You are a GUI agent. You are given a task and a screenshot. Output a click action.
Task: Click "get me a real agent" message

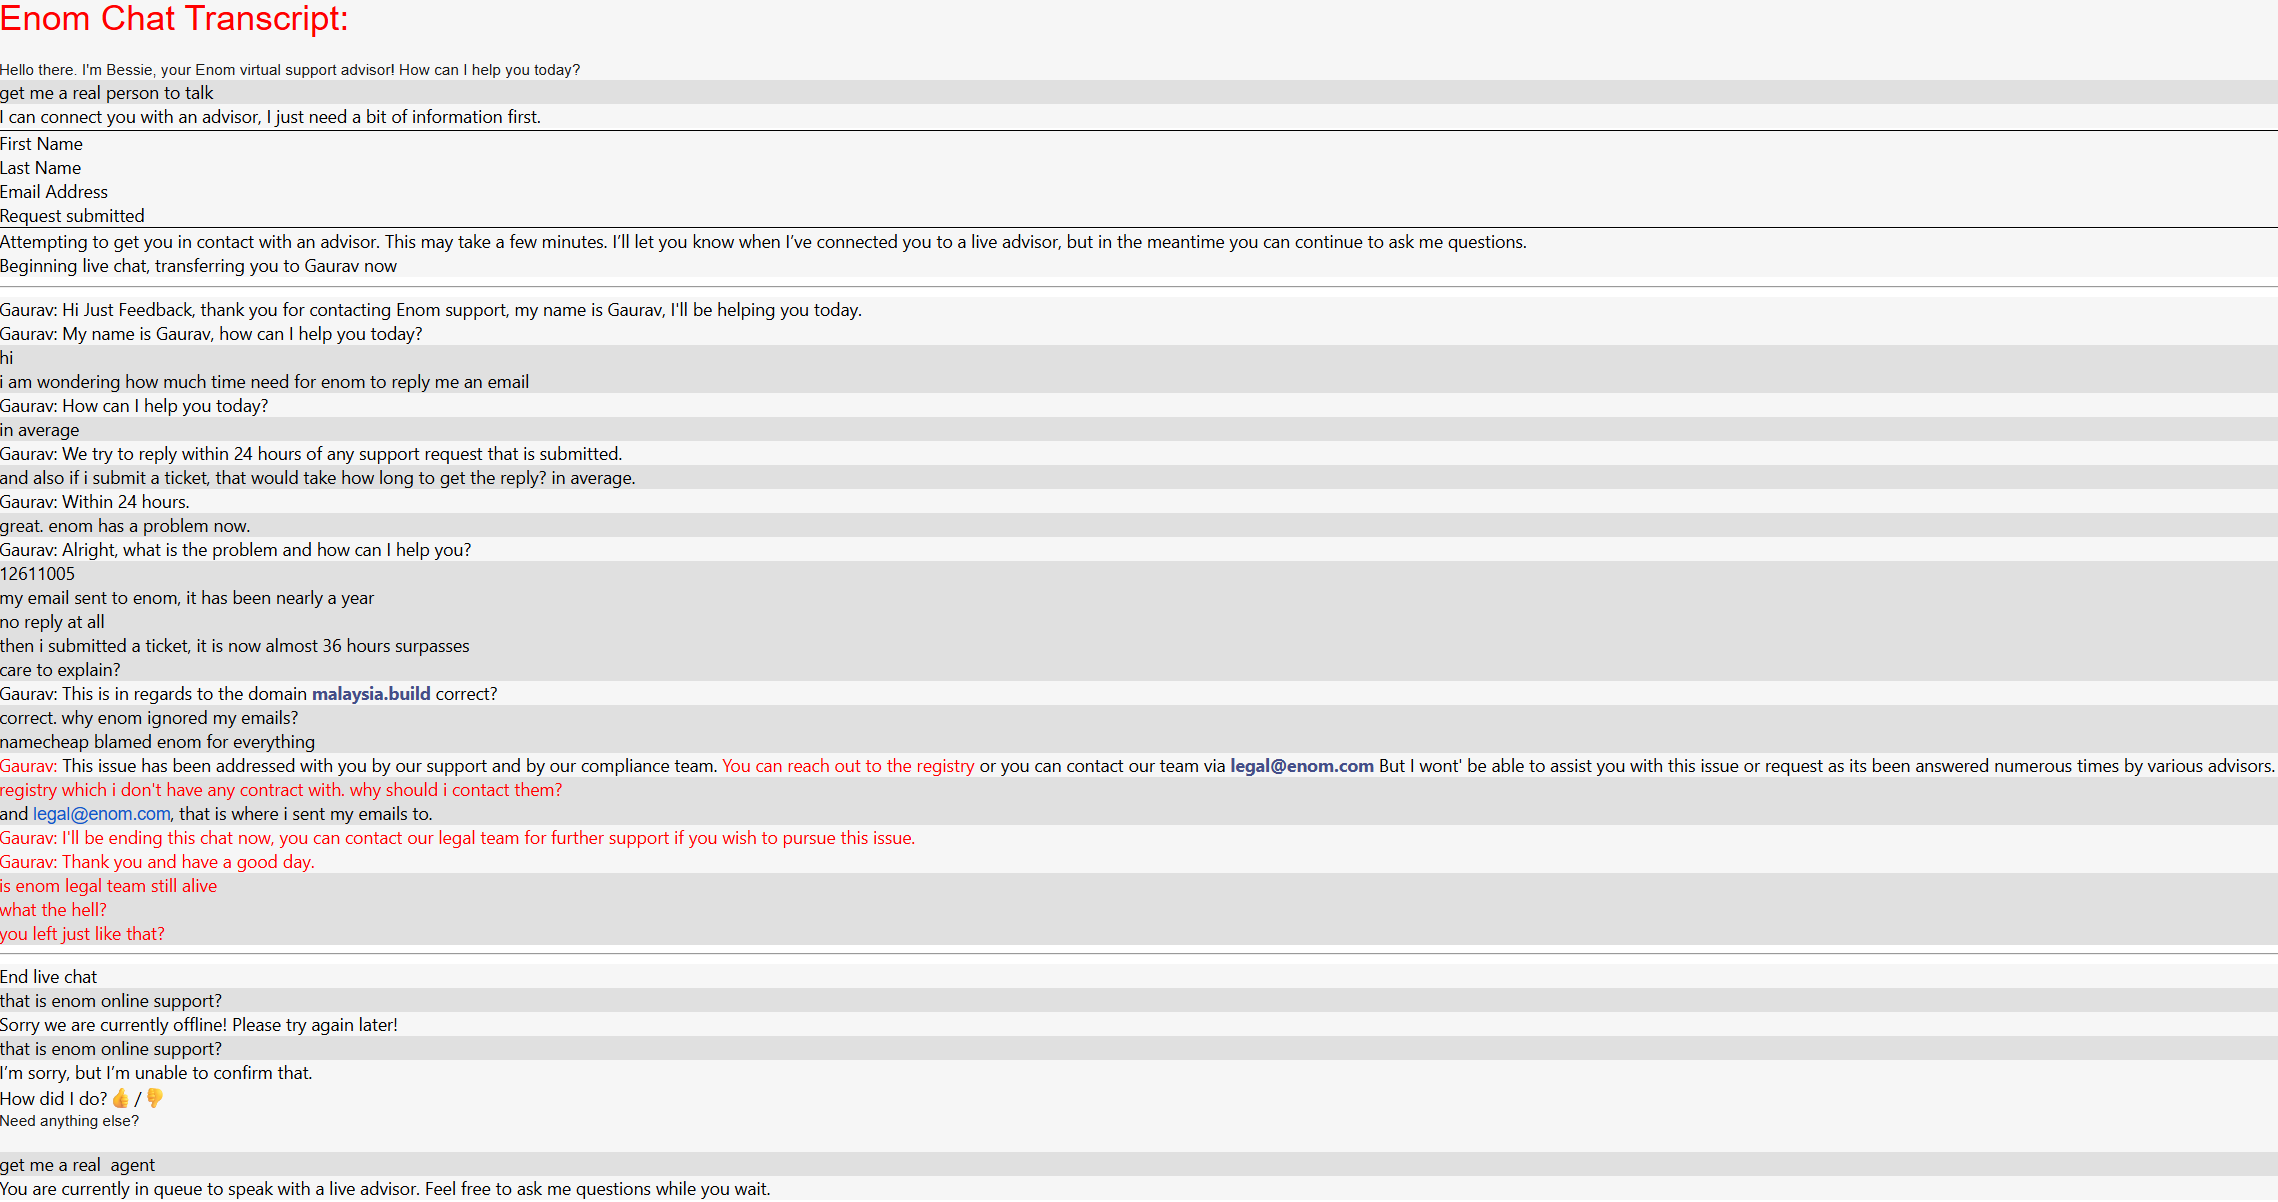tap(77, 1165)
